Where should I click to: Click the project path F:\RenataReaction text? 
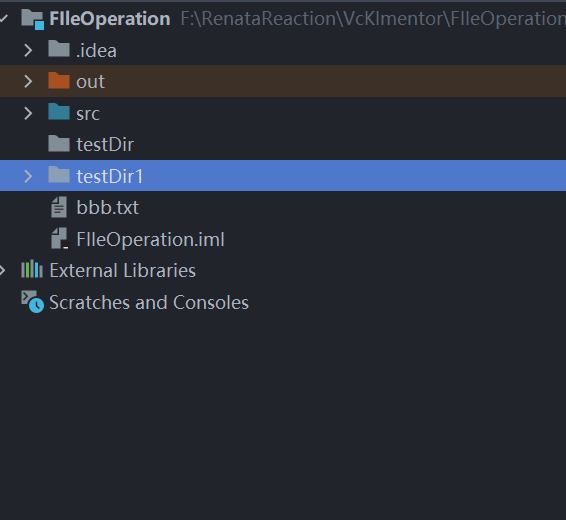click(373, 19)
